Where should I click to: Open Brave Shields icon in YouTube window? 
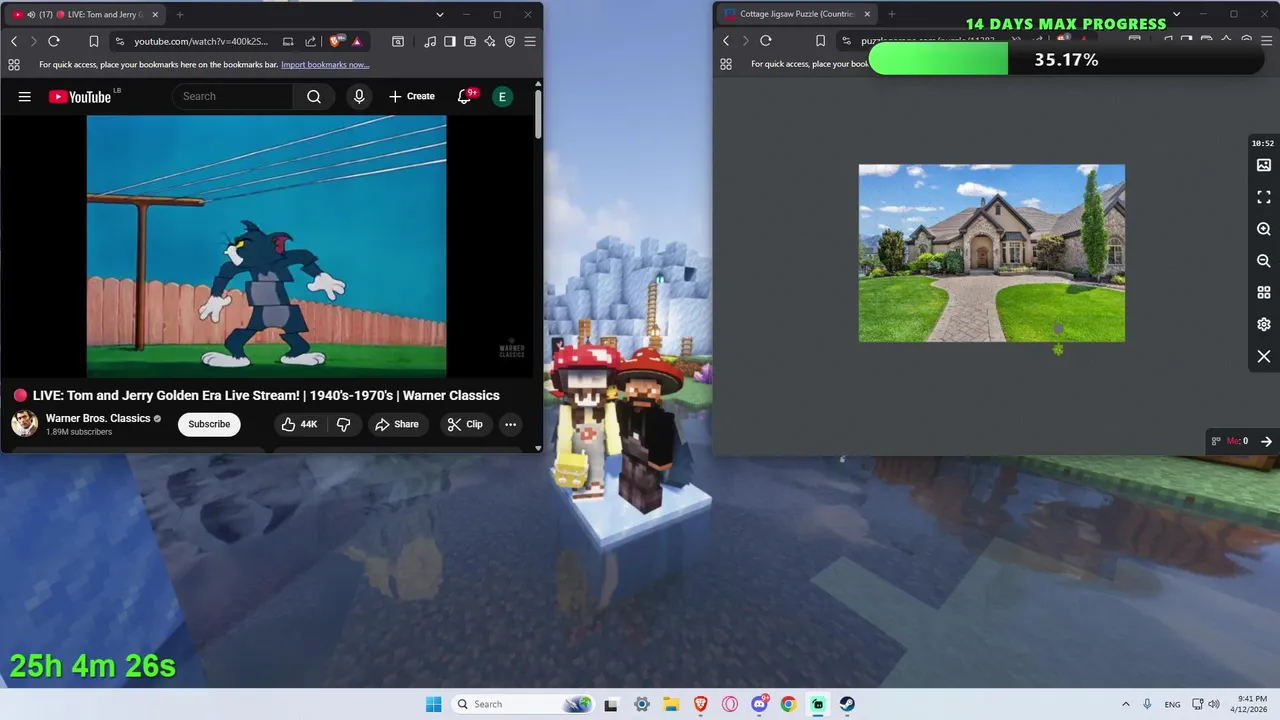[335, 41]
